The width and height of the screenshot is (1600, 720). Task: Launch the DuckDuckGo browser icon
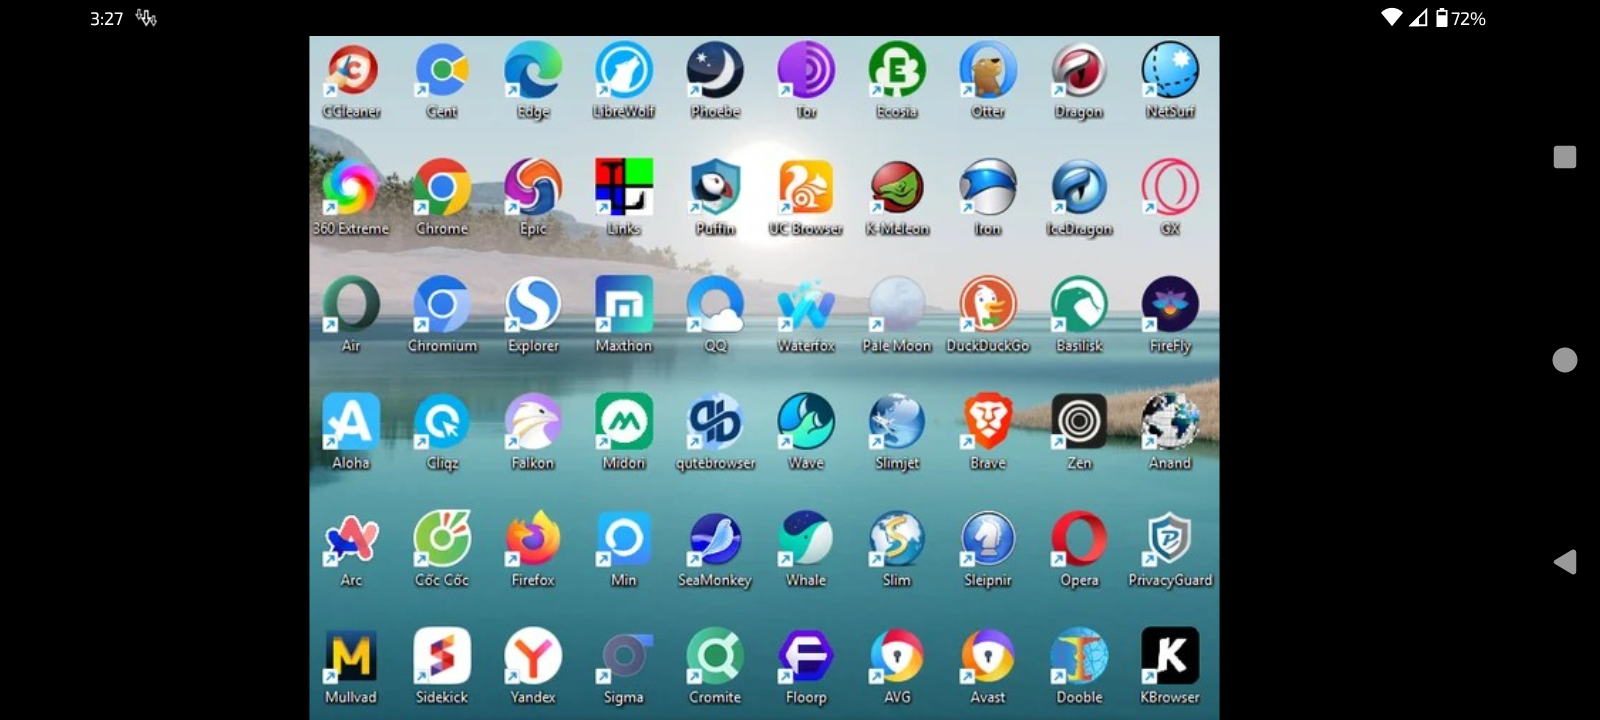coord(988,304)
